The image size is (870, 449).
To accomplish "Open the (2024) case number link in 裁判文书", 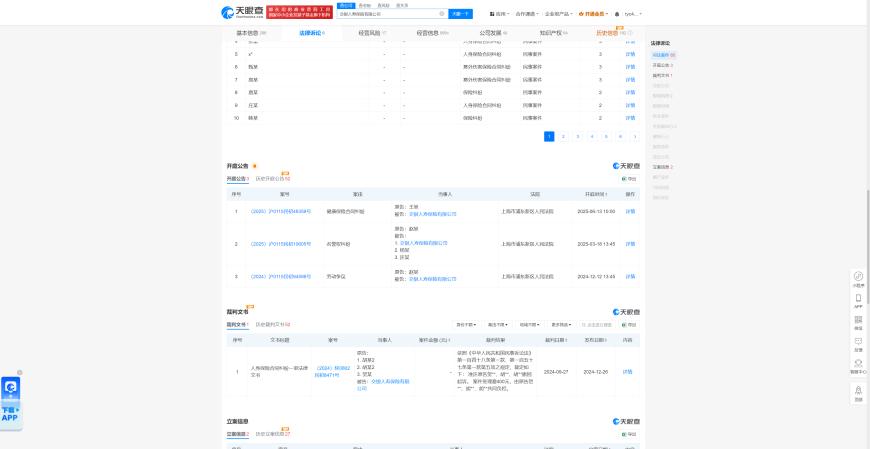I will point(332,372).
